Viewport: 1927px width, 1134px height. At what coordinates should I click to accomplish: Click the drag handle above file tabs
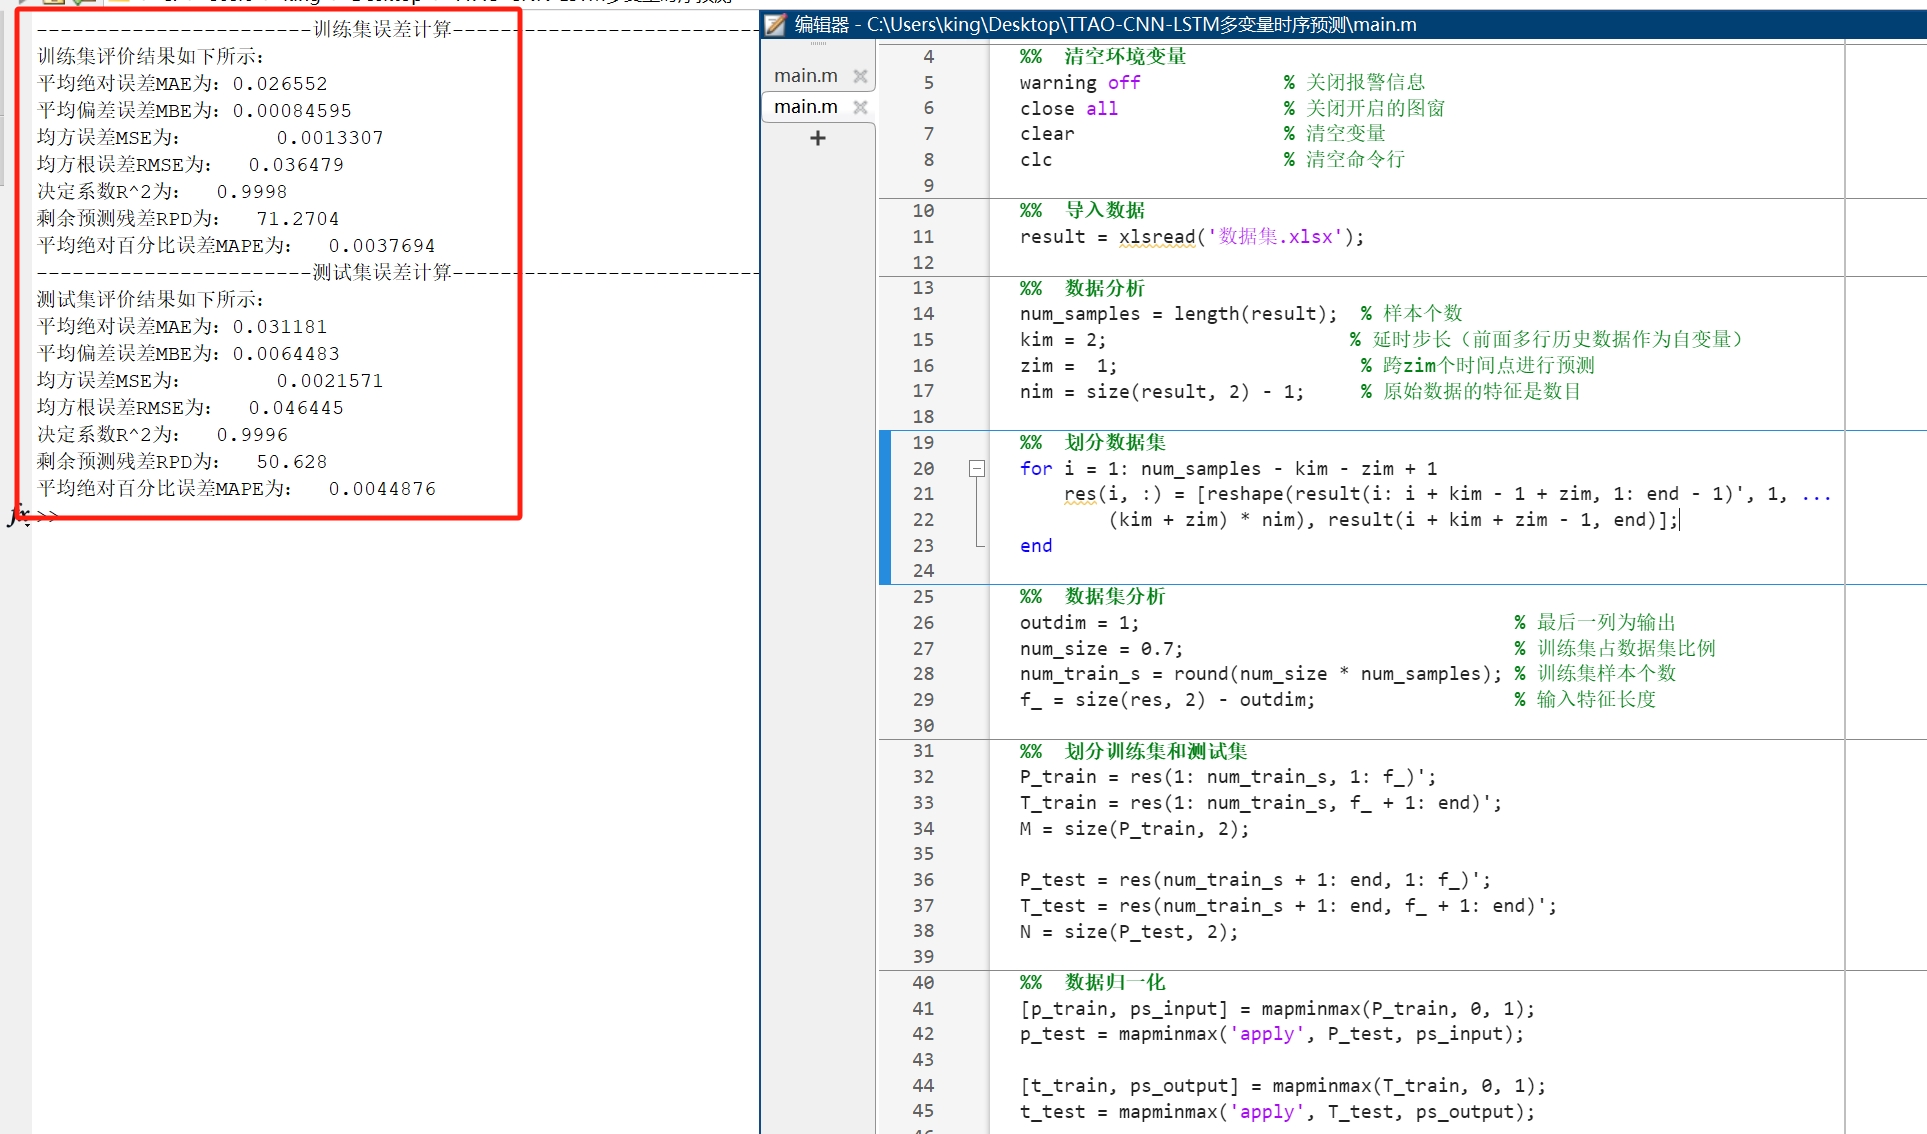click(x=818, y=44)
